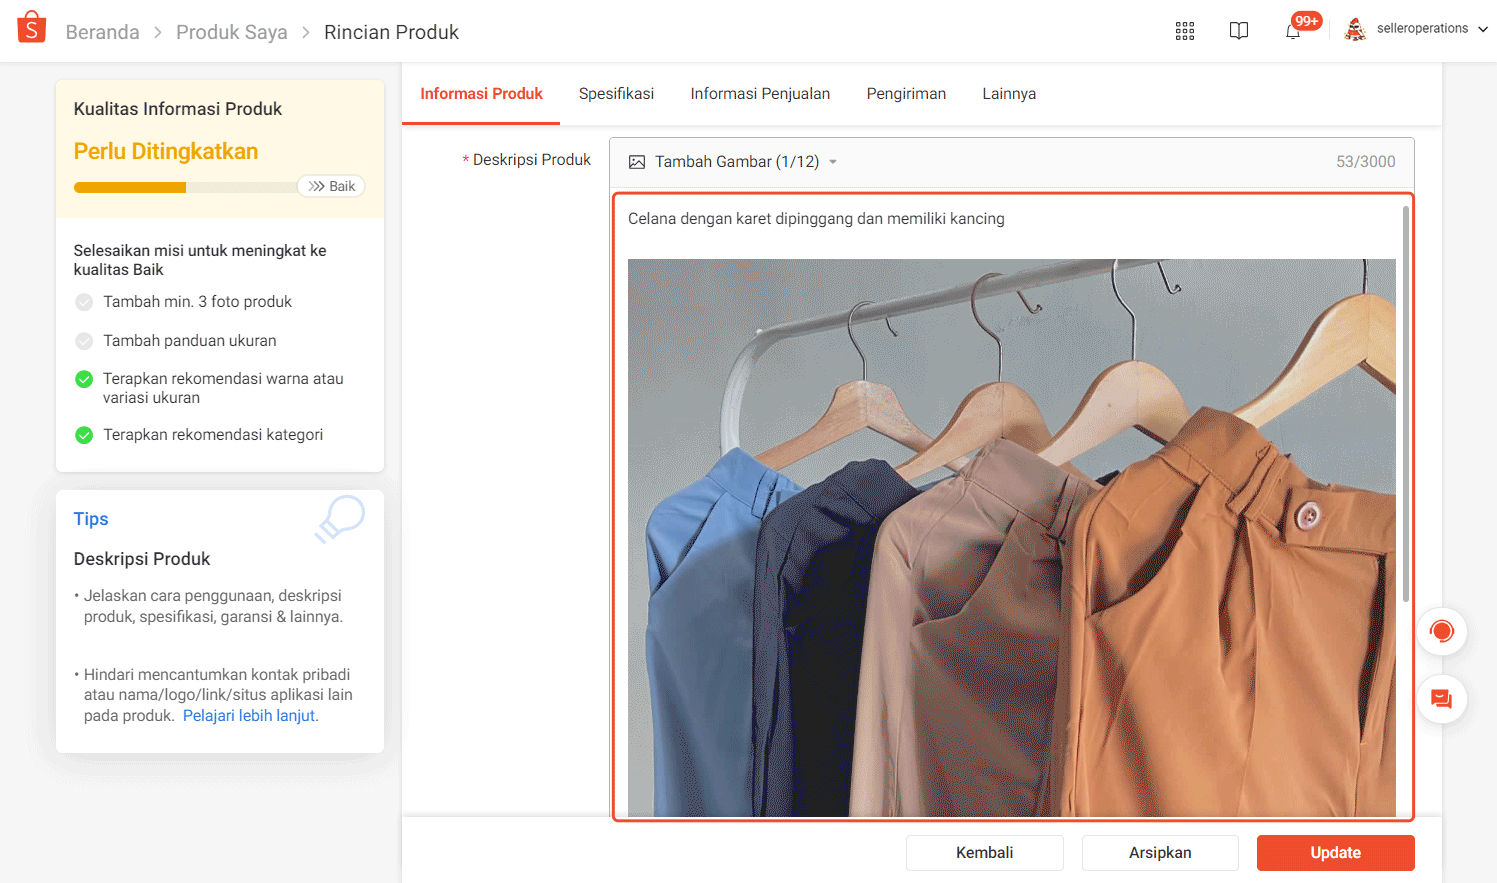The width and height of the screenshot is (1497, 883).
Task: Click the Shopee logo icon
Action: click(x=30, y=28)
